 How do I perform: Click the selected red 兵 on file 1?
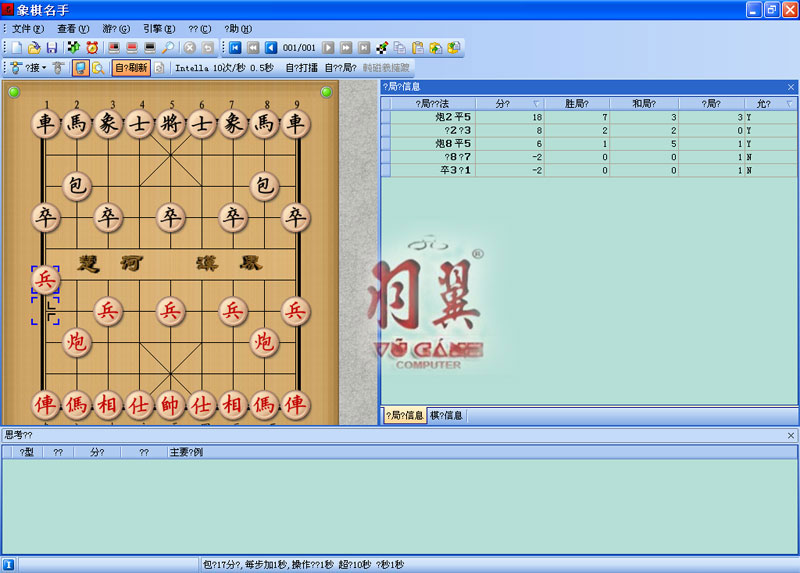45,280
